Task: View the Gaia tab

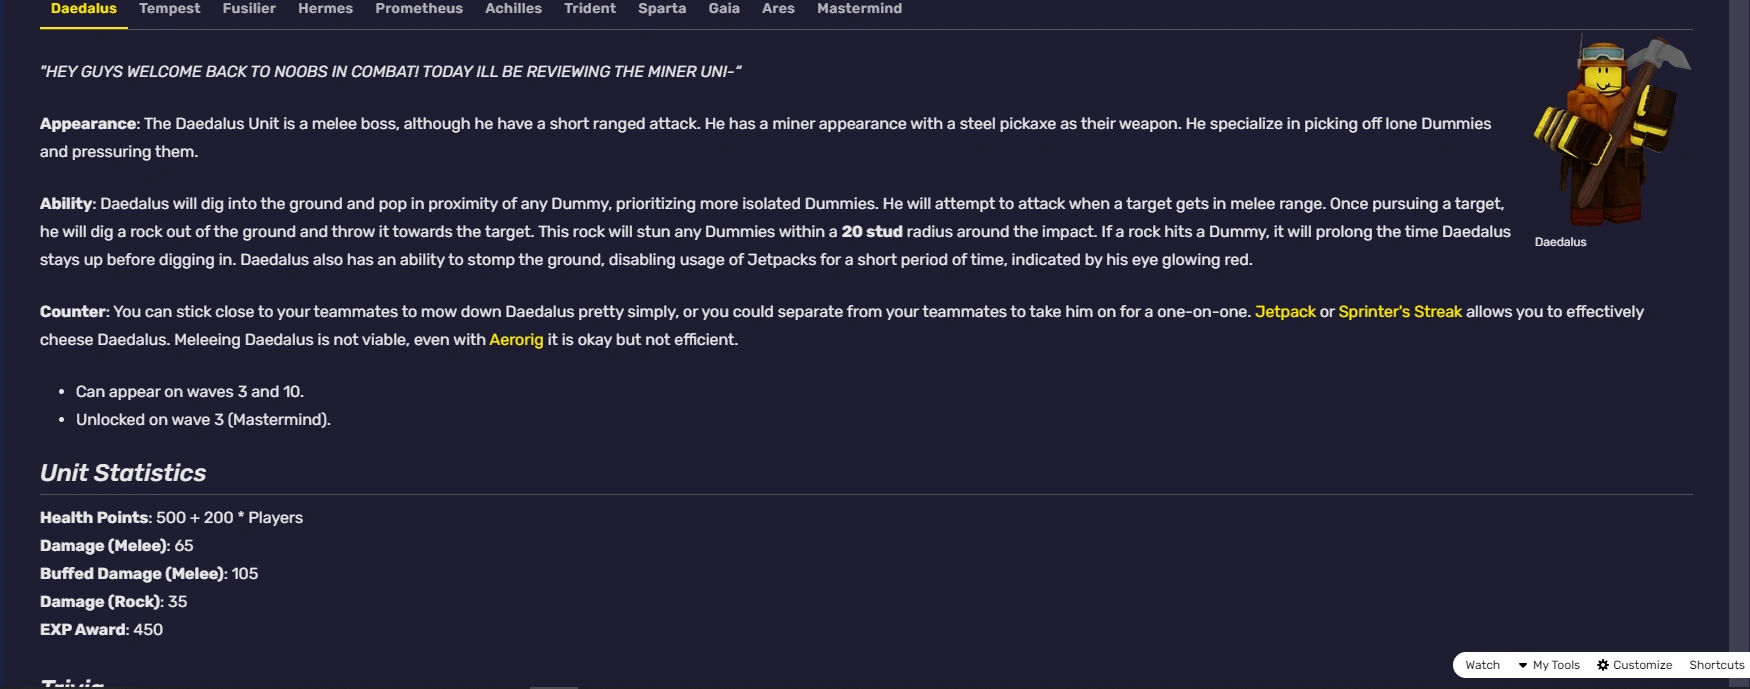Action: pyautogui.click(x=723, y=8)
